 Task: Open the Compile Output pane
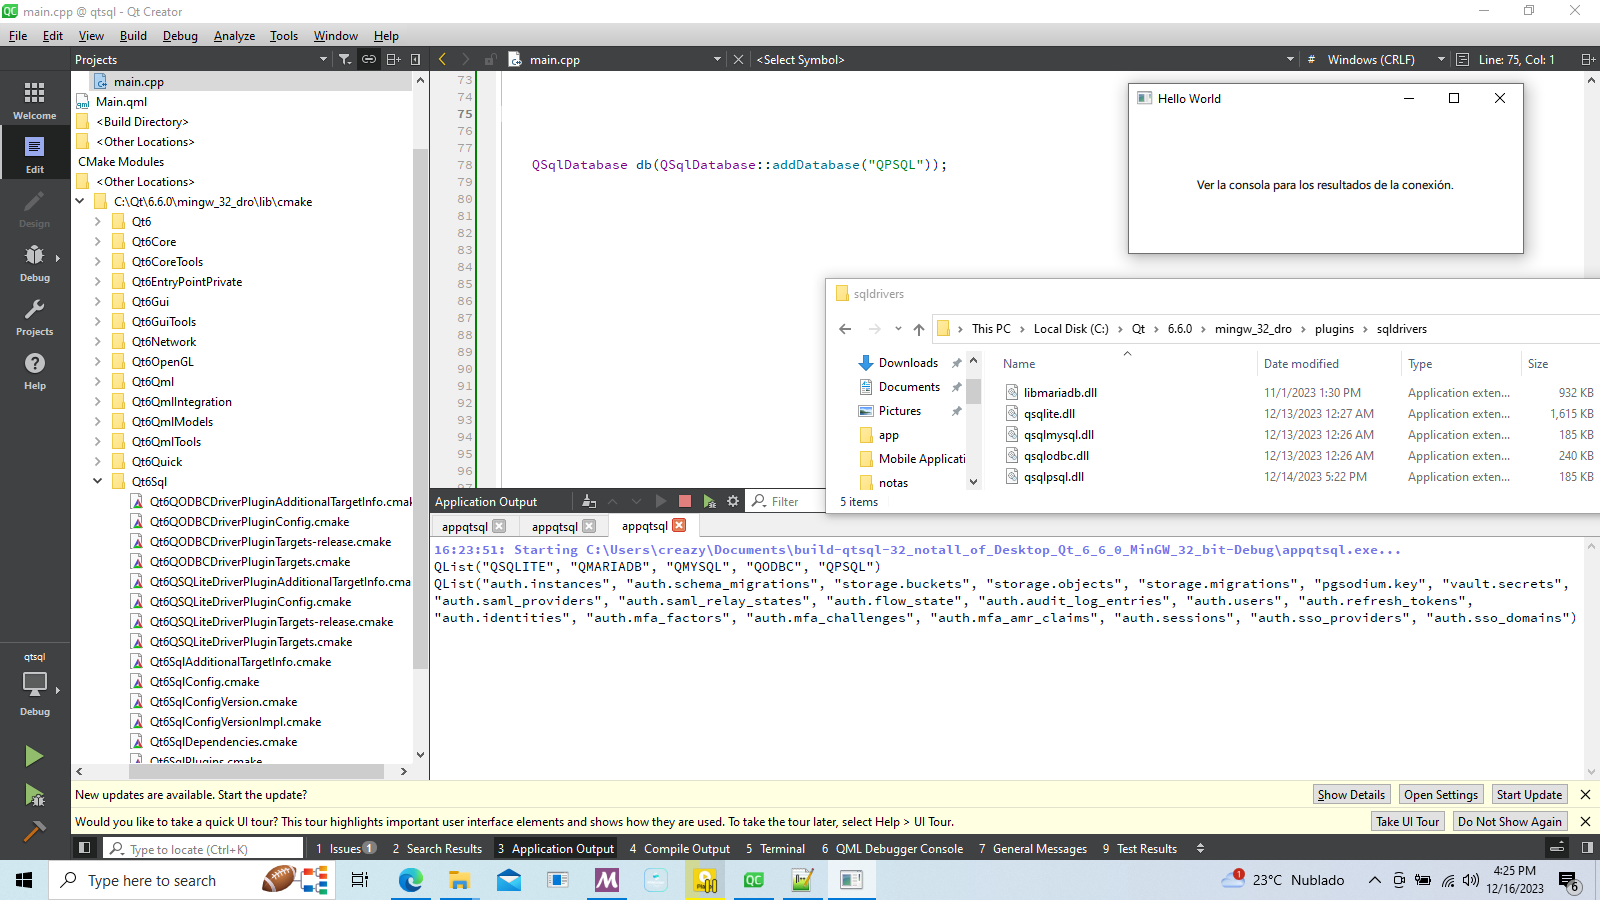click(679, 848)
